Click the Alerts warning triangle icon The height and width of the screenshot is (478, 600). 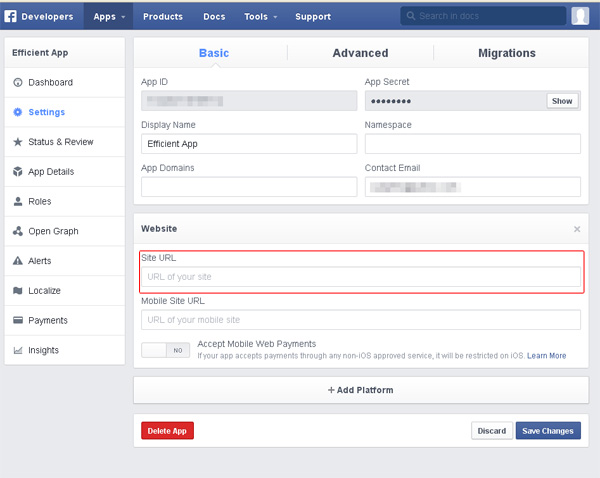(x=18, y=261)
